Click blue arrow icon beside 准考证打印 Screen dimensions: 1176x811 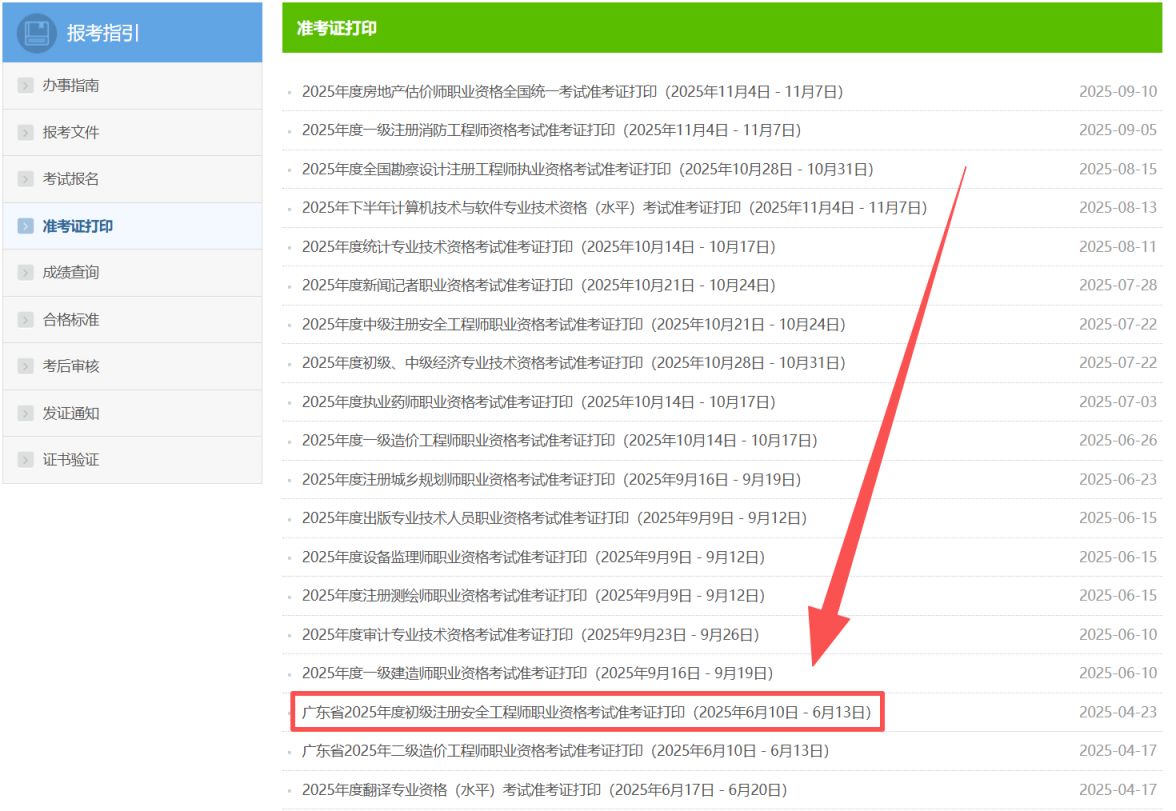coord(26,226)
